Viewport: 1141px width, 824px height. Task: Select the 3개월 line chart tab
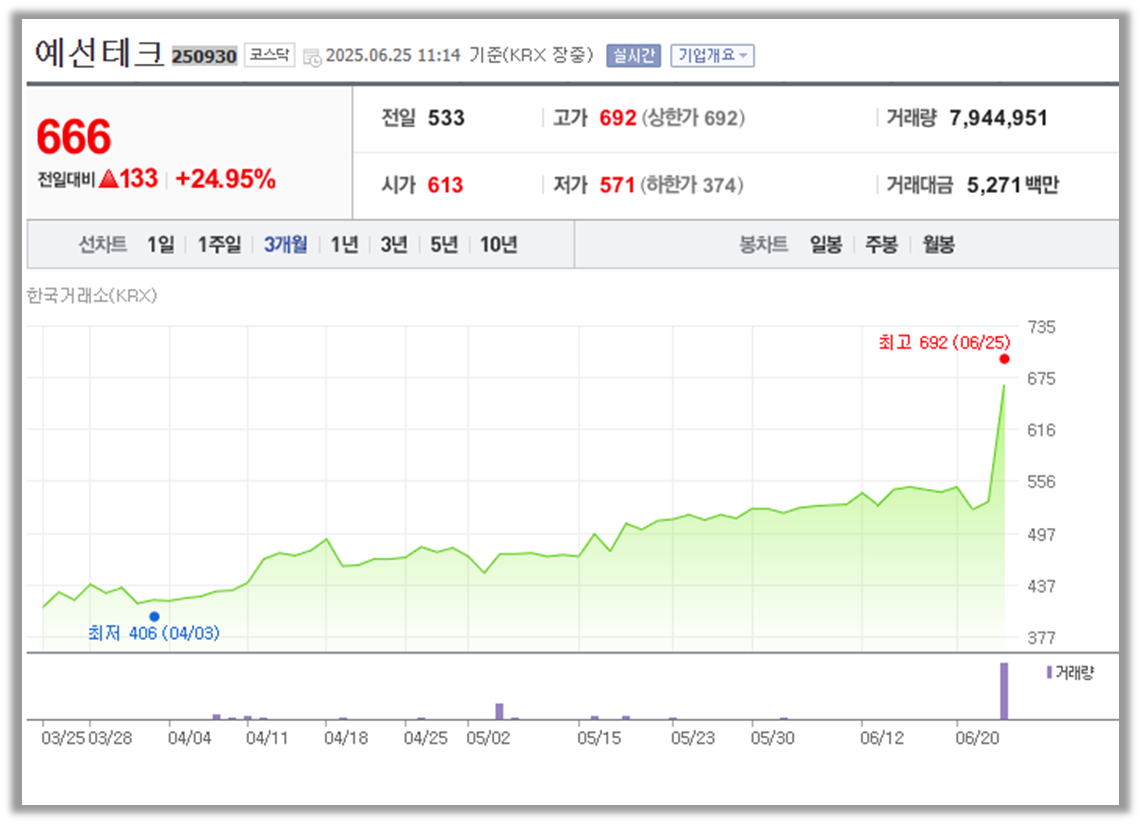[x=285, y=245]
